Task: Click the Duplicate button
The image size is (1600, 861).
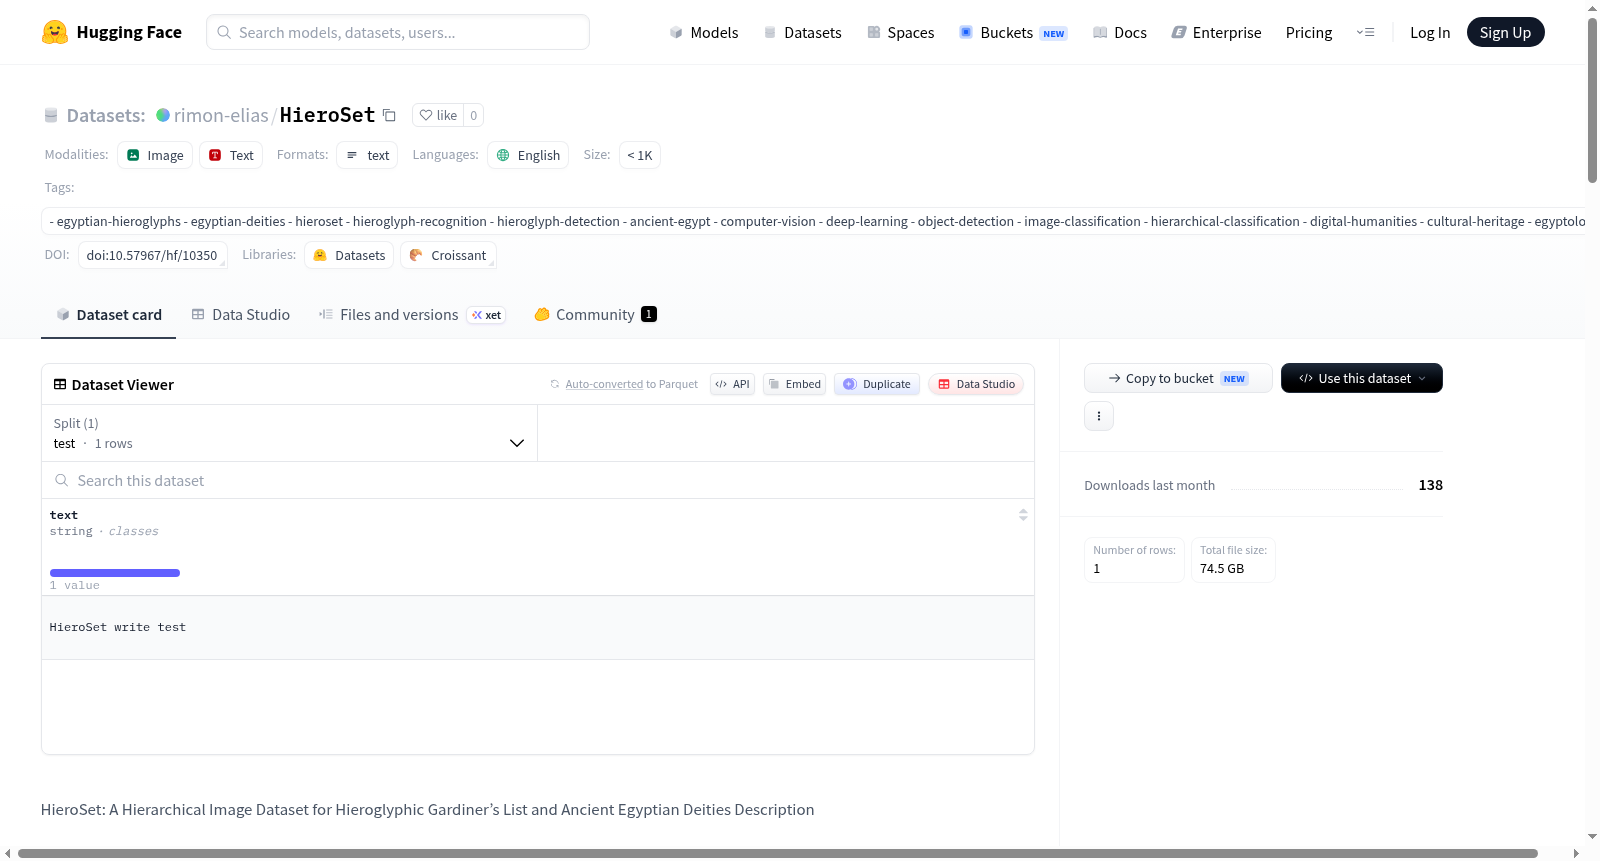Action: tap(877, 384)
